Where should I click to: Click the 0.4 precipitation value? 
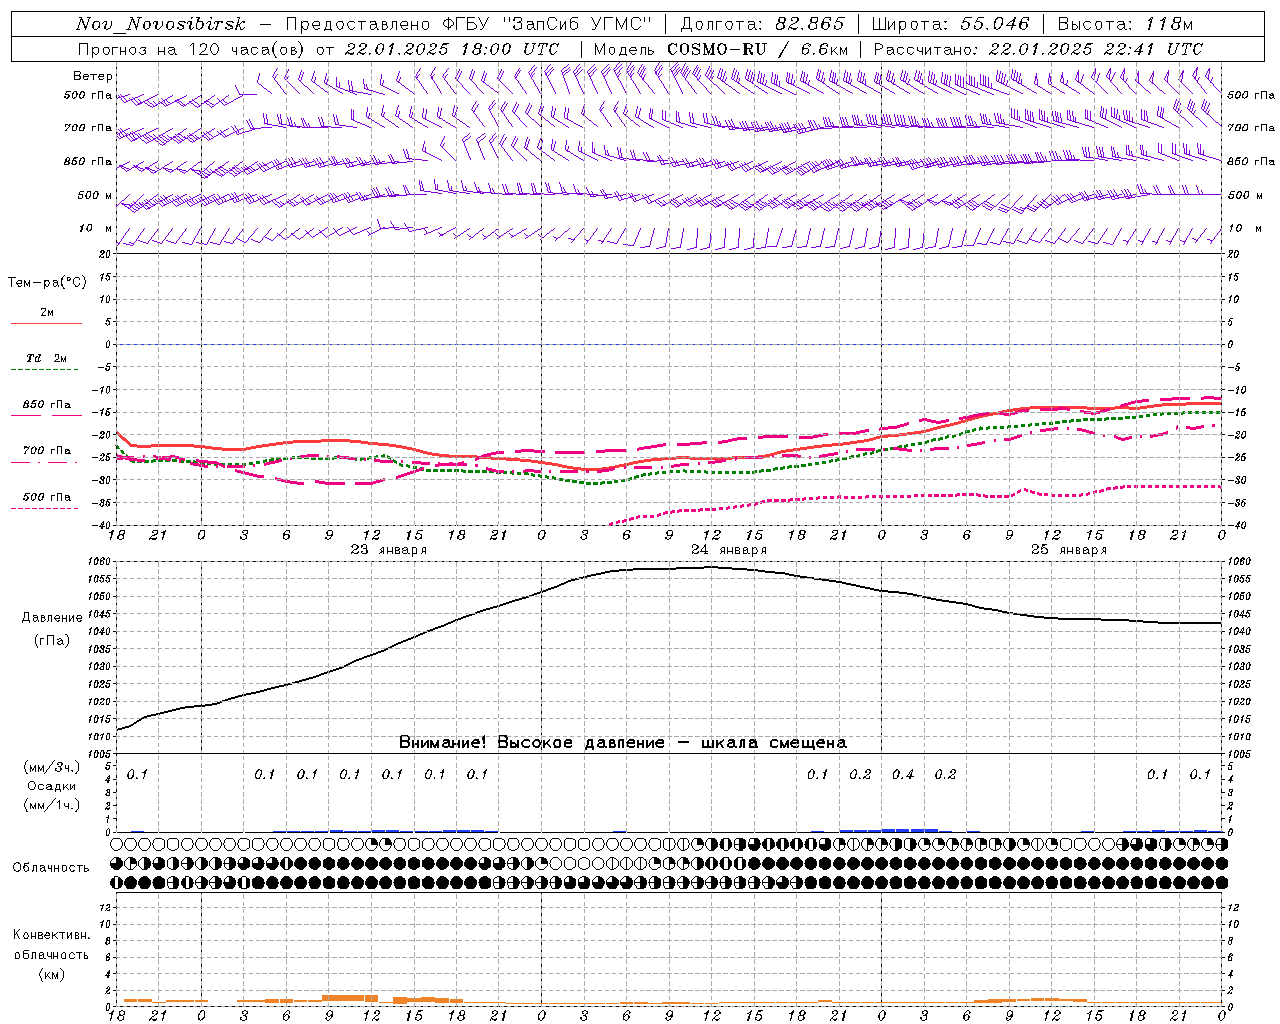click(x=903, y=775)
